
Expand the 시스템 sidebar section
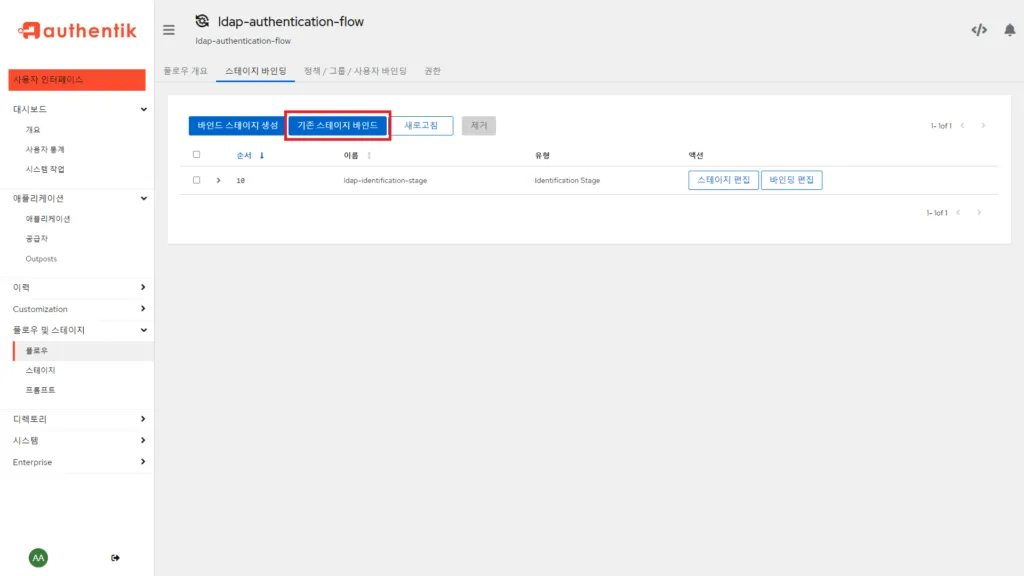click(142, 441)
